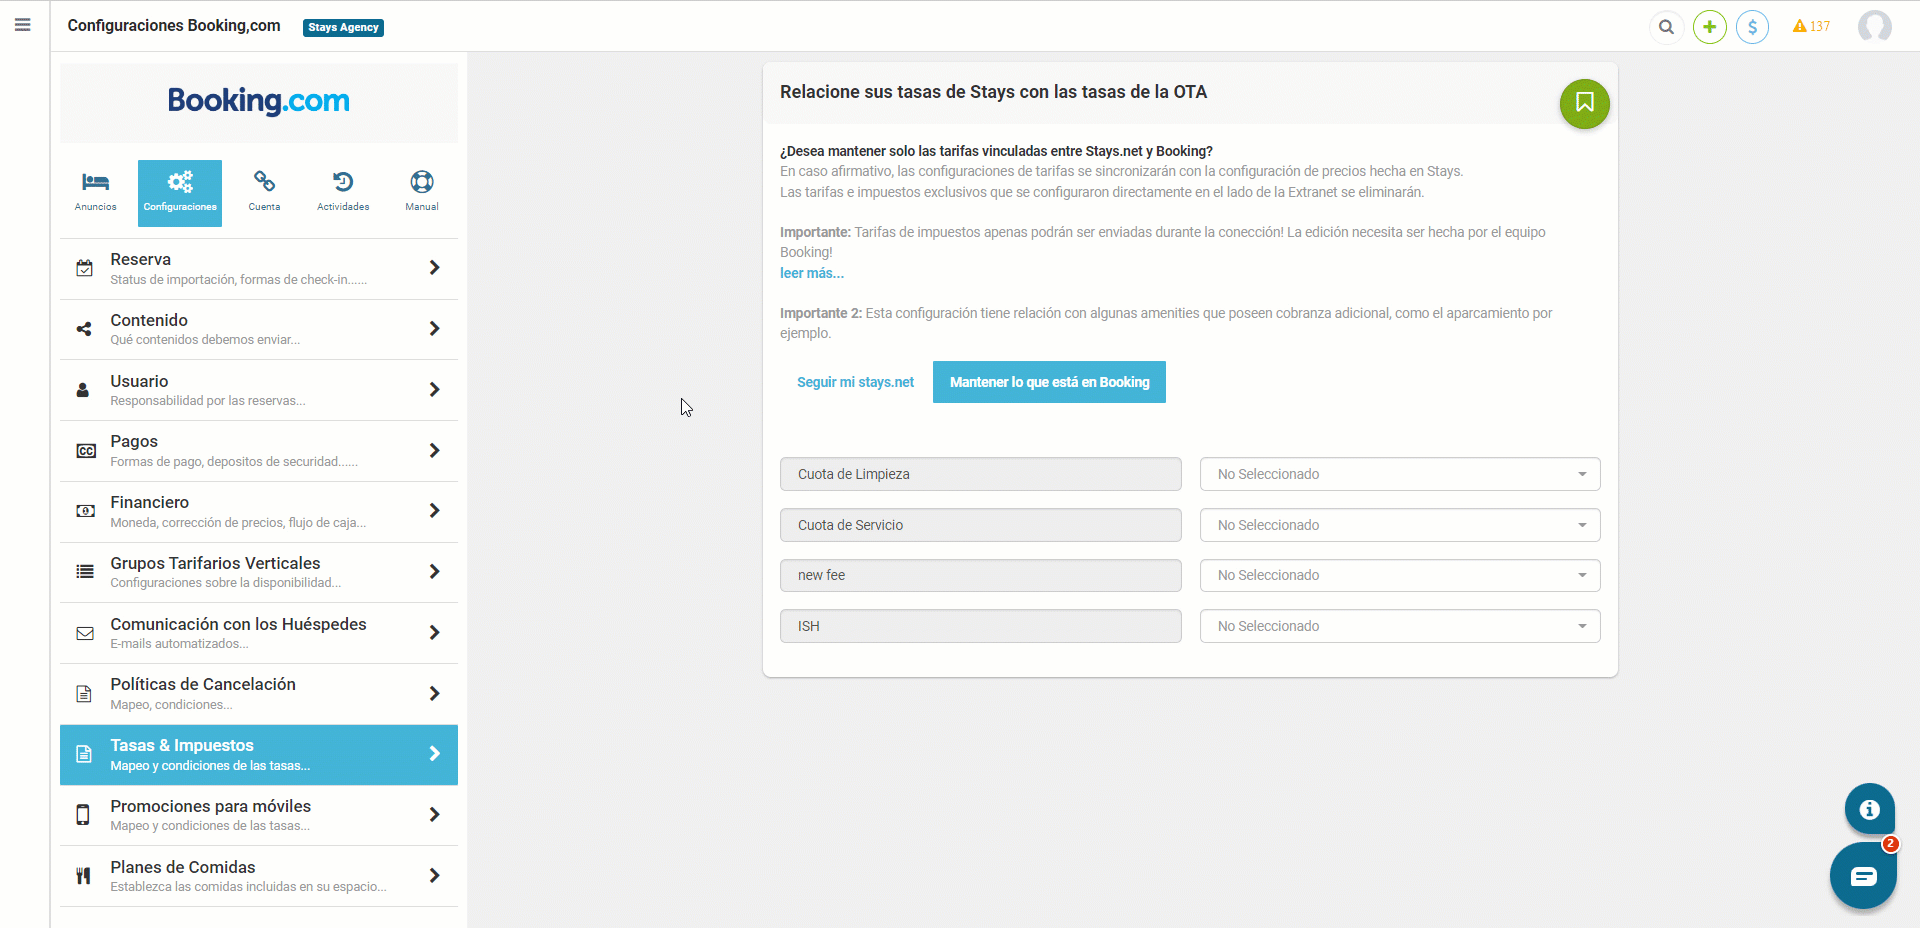Expand the Financiero section chevron
Viewport: 1920px width, 928px height.
(x=434, y=511)
